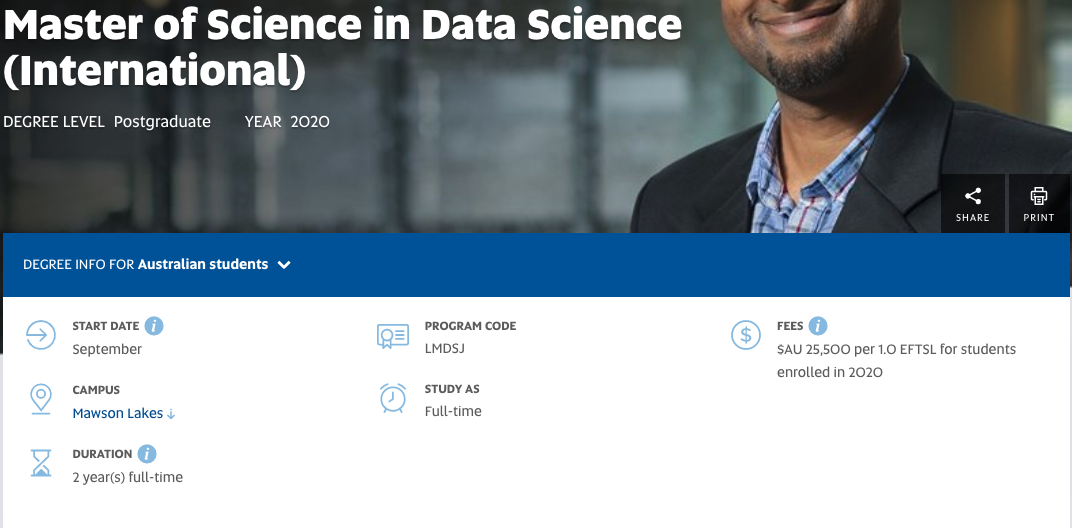Click the Campus location pin icon

click(41, 399)
